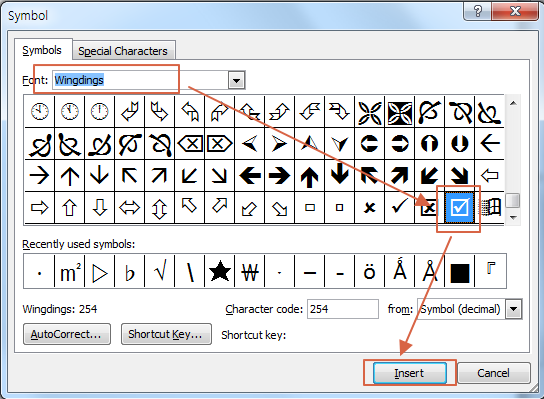Close the Symbol dialog window
The height and width of the screenshot is (399, 544).
[x=515, y=11]
